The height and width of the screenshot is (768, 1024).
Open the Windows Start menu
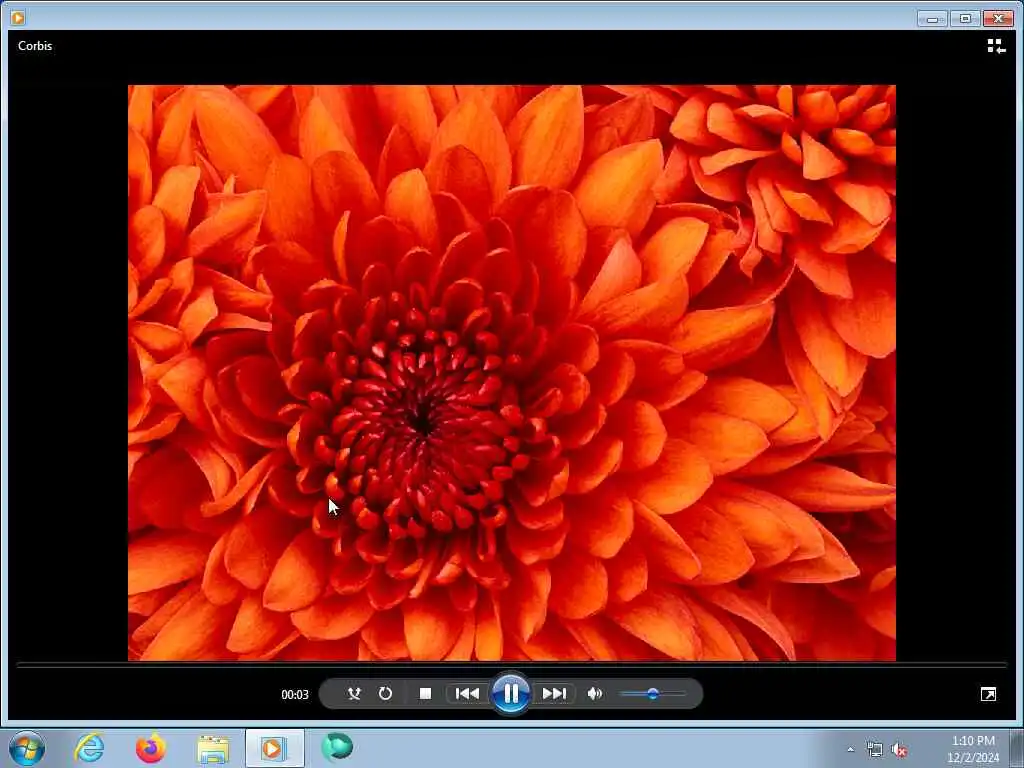point(27,748)
